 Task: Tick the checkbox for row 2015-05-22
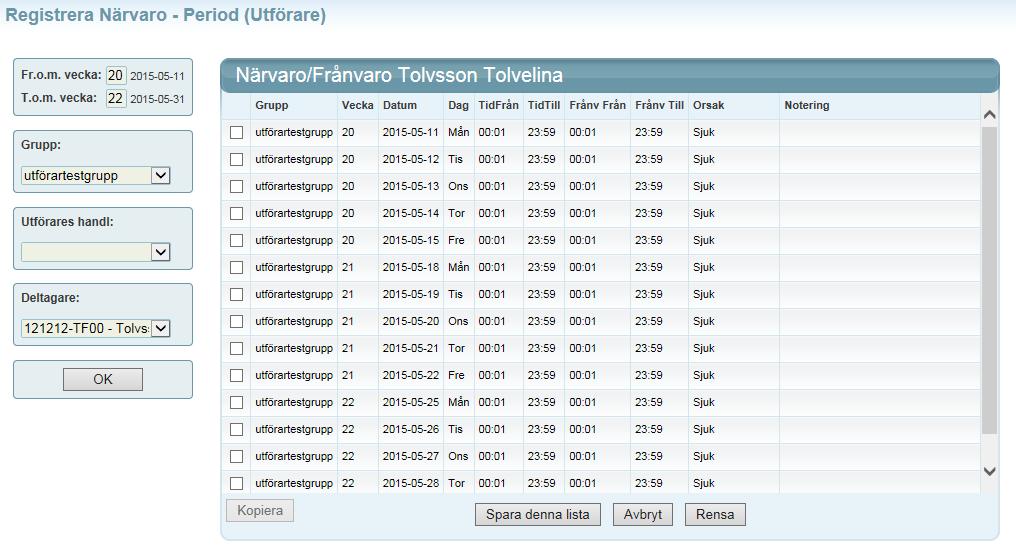point(237,376)
